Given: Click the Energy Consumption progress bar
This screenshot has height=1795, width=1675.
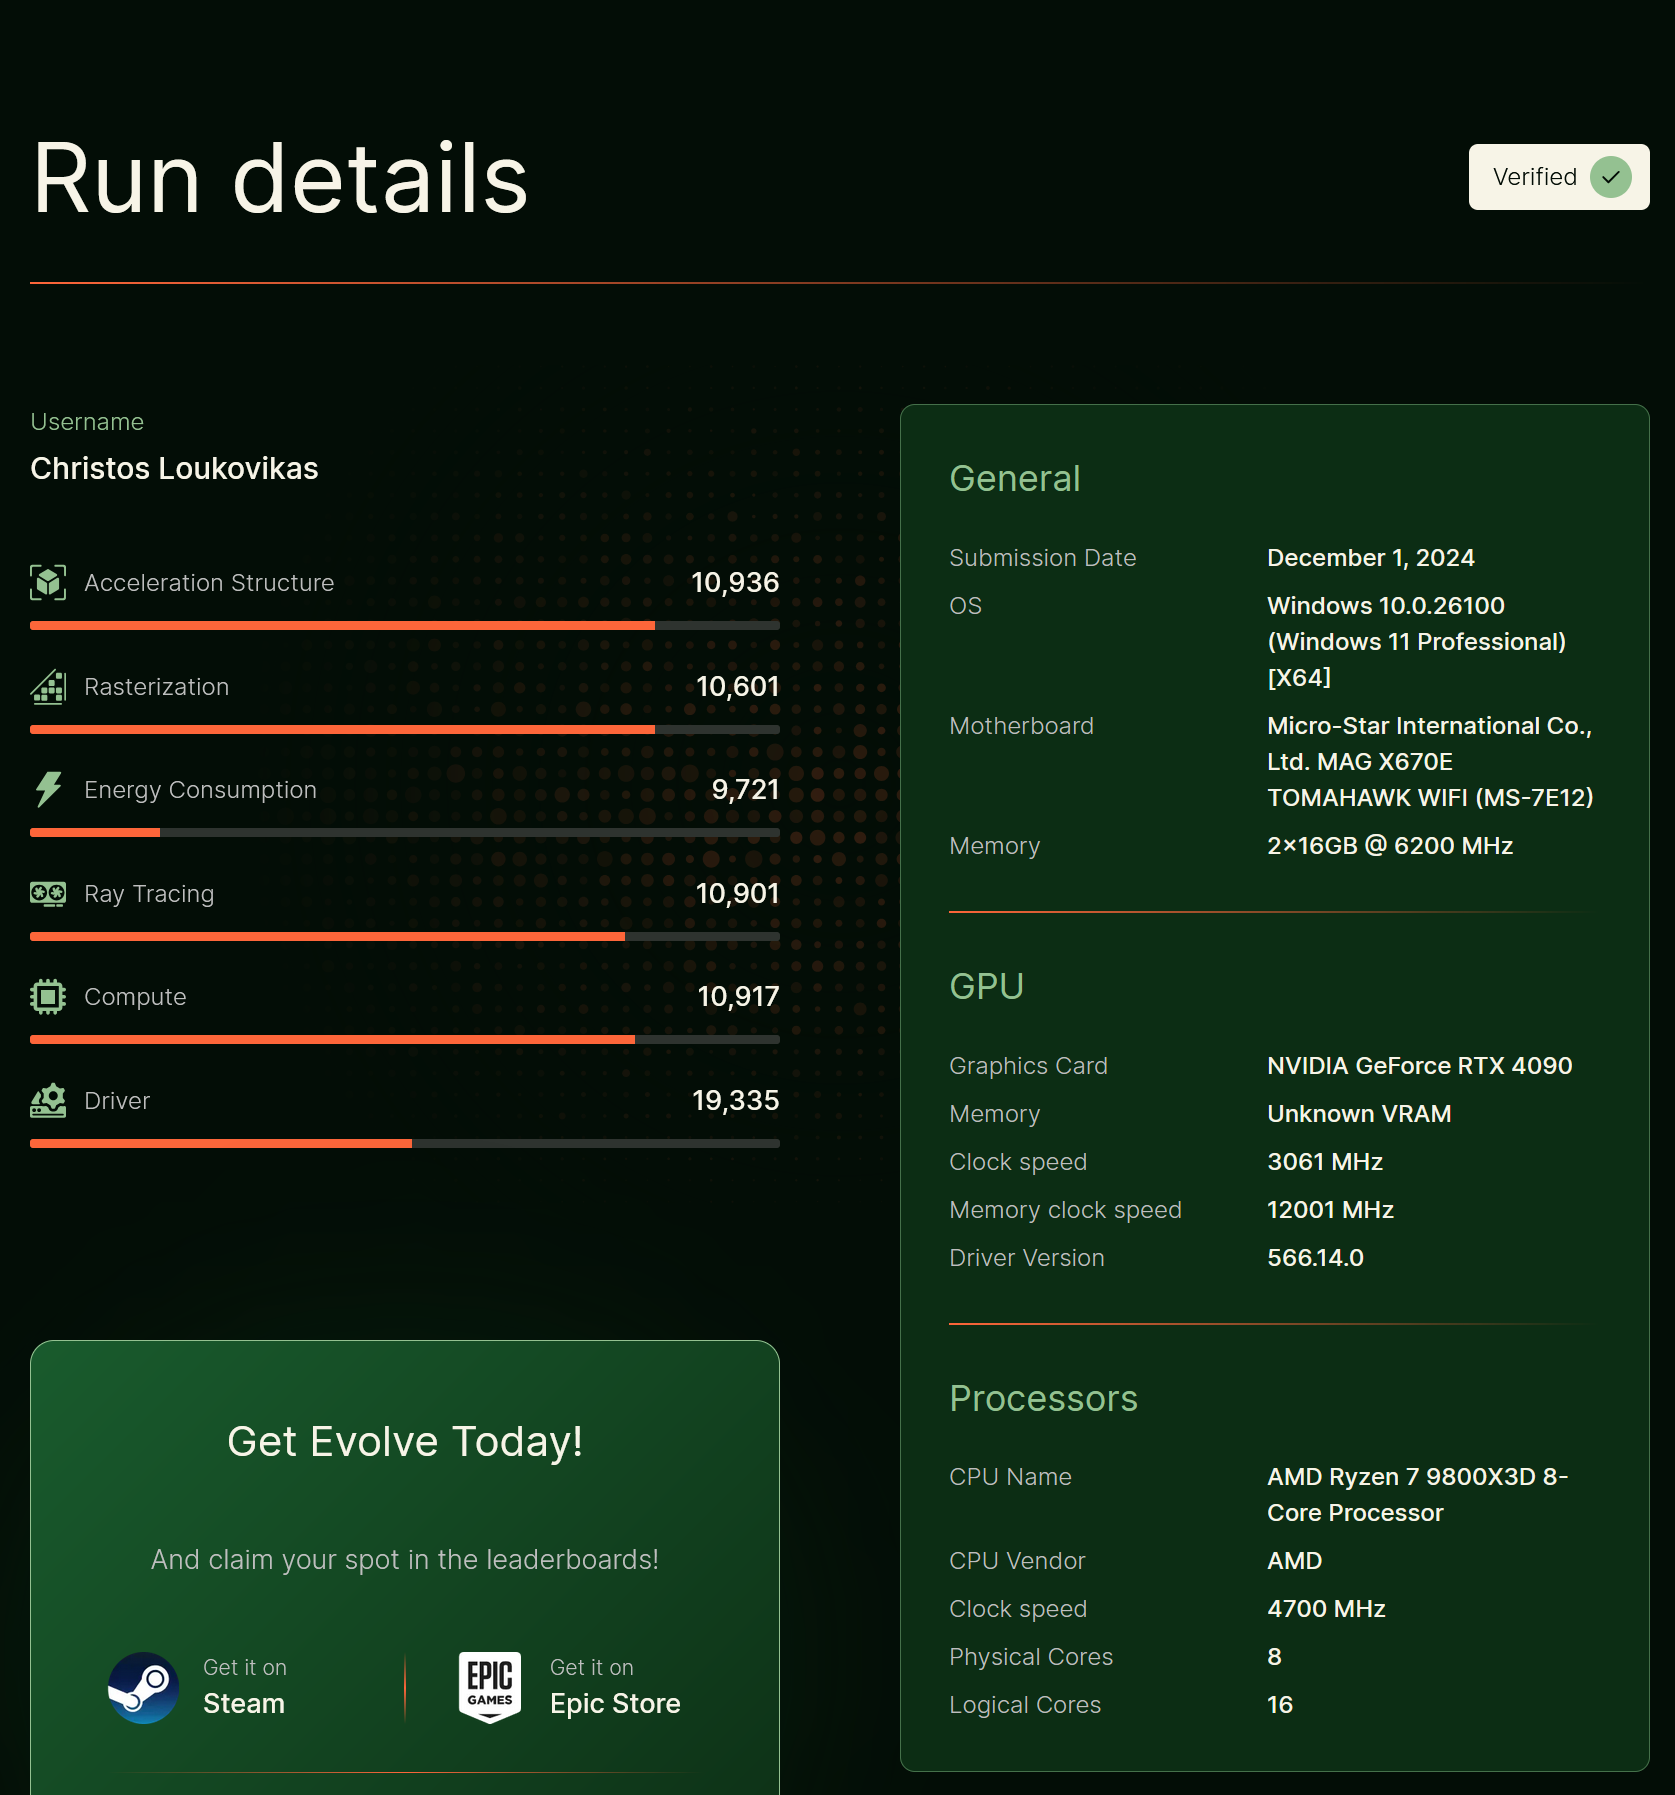Looking at the screenshot, I should tap(405, 832).
